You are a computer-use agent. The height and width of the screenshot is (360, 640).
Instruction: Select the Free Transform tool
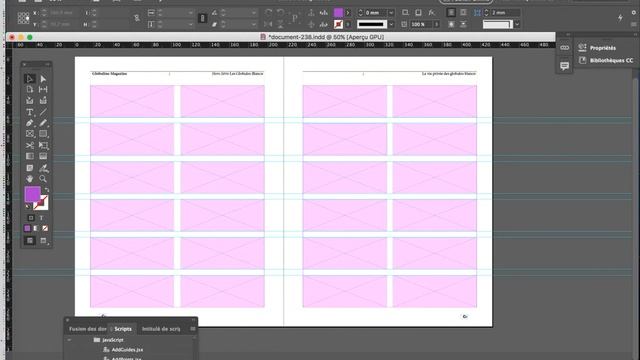[43, 145]
